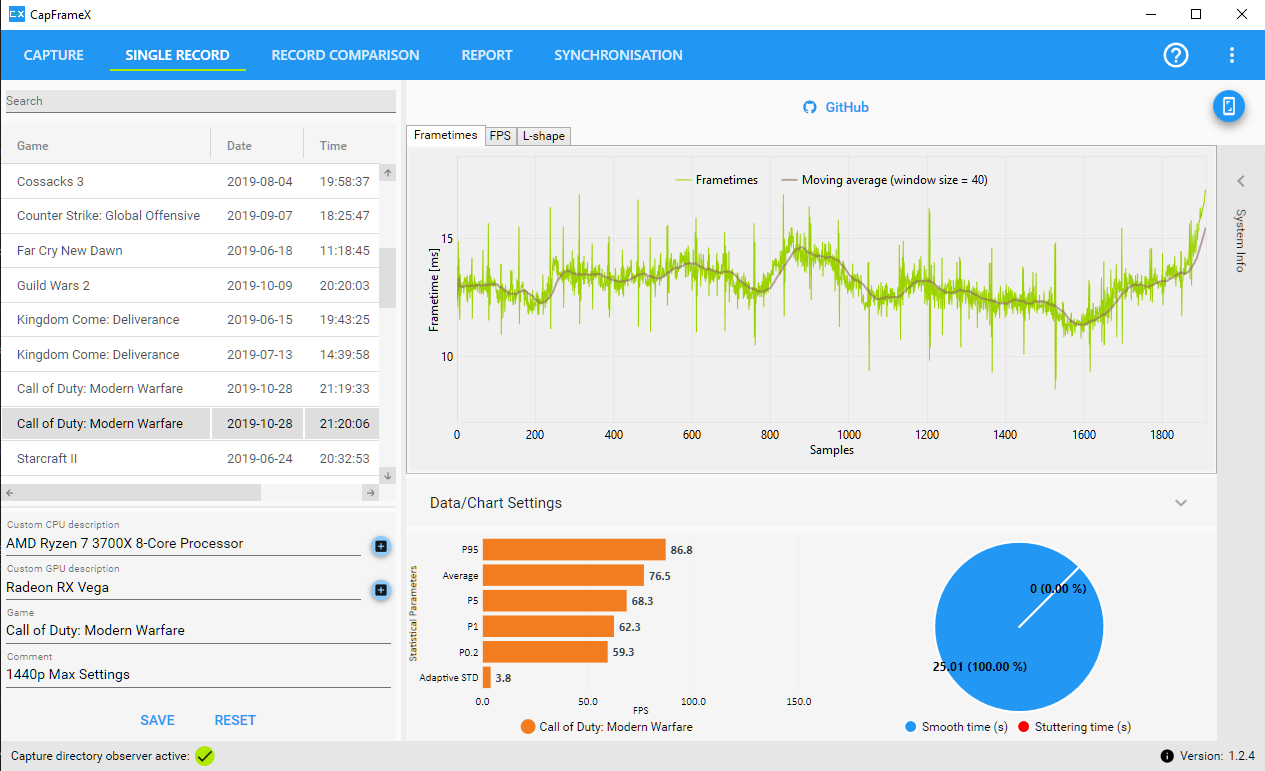Add custom GPU description with plus icon
1265x771 pixels.
tap(381, 590)
